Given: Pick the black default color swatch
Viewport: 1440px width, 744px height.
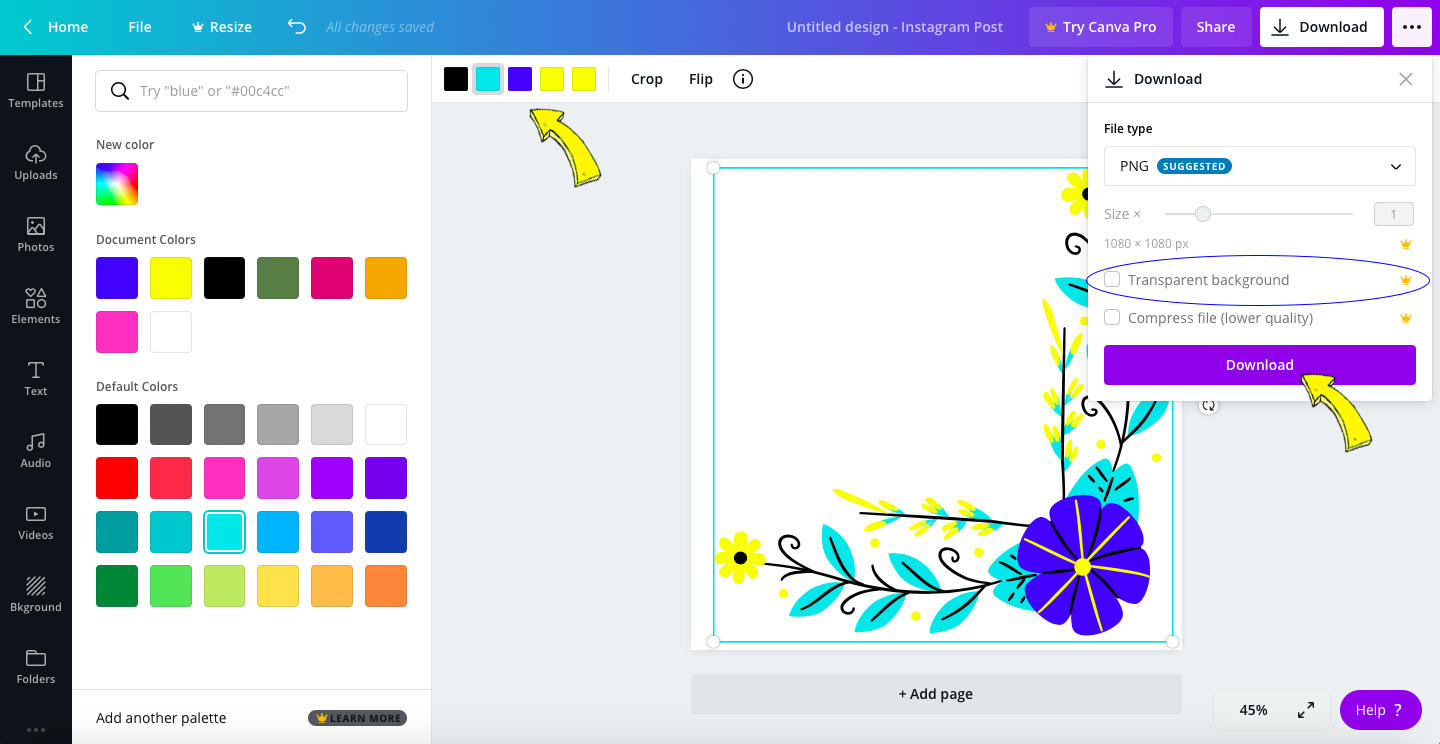Looking at the screenshot, I should (x=117, y=425).
